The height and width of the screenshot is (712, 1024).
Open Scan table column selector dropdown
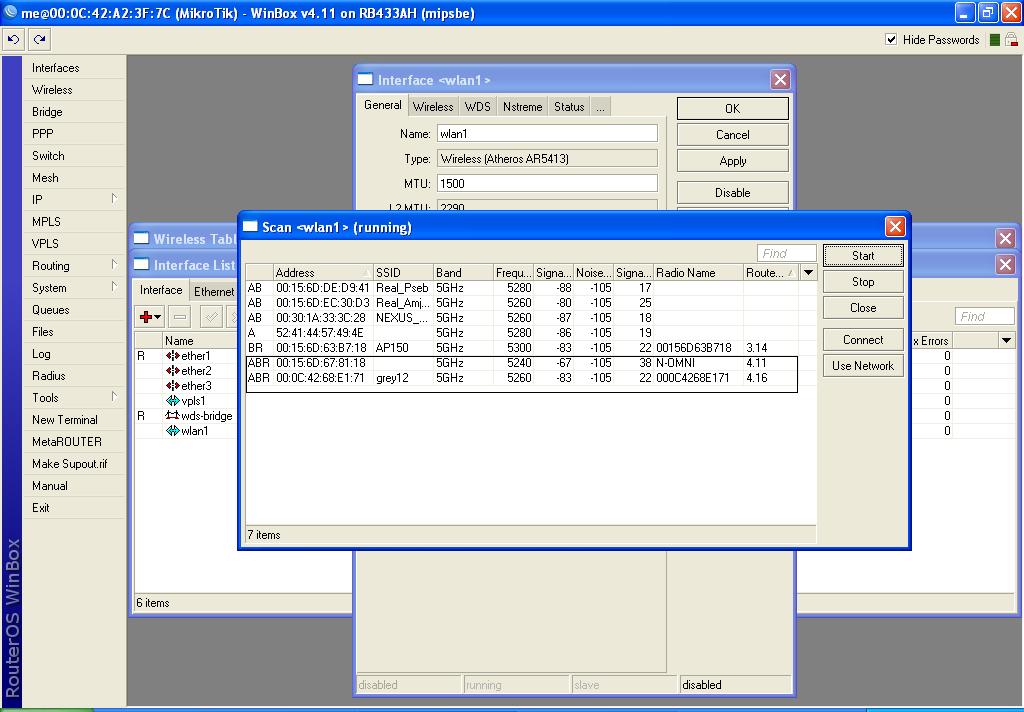[808, 273]
